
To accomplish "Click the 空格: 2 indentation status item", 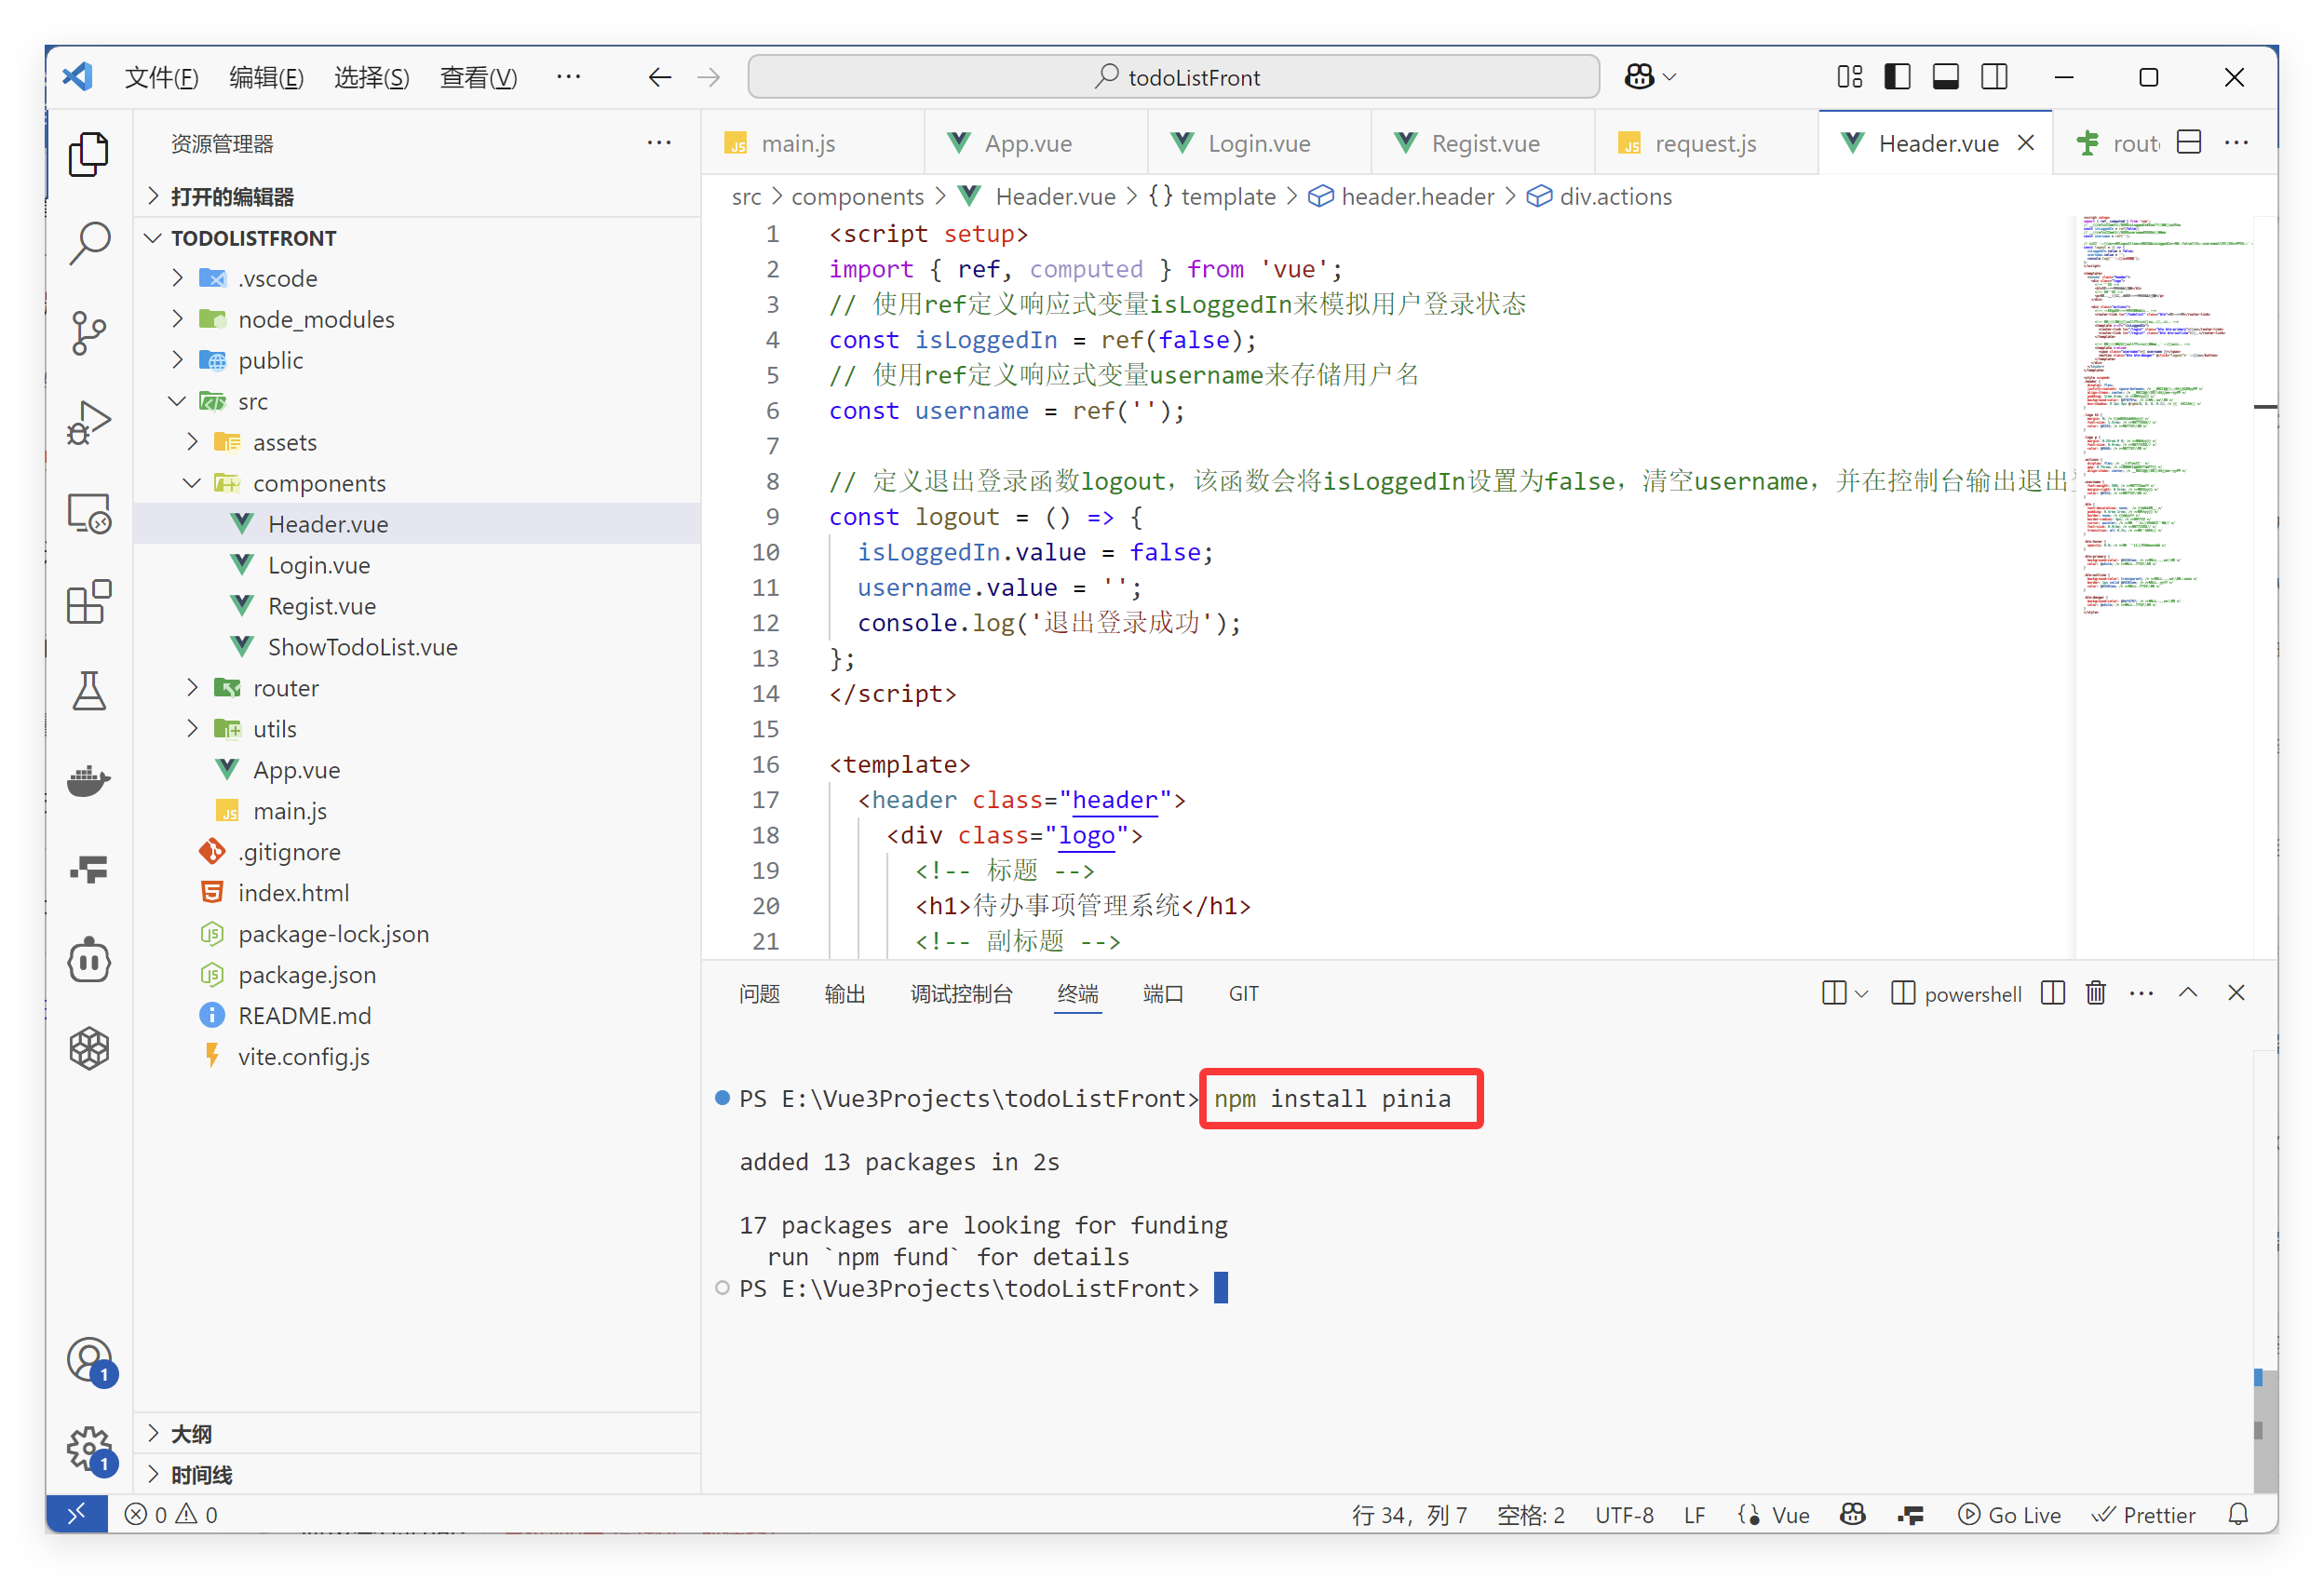I will (x=1530, y=1514).
